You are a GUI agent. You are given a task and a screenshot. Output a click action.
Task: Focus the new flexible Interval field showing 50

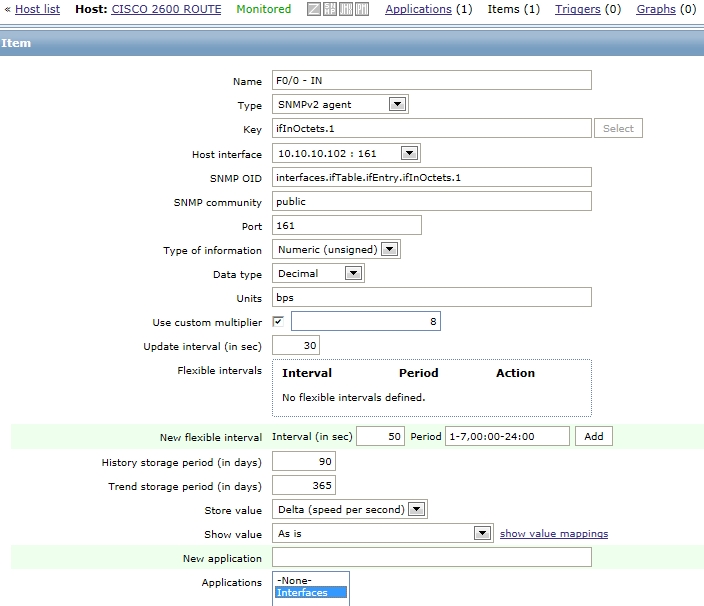coord(381,436)
